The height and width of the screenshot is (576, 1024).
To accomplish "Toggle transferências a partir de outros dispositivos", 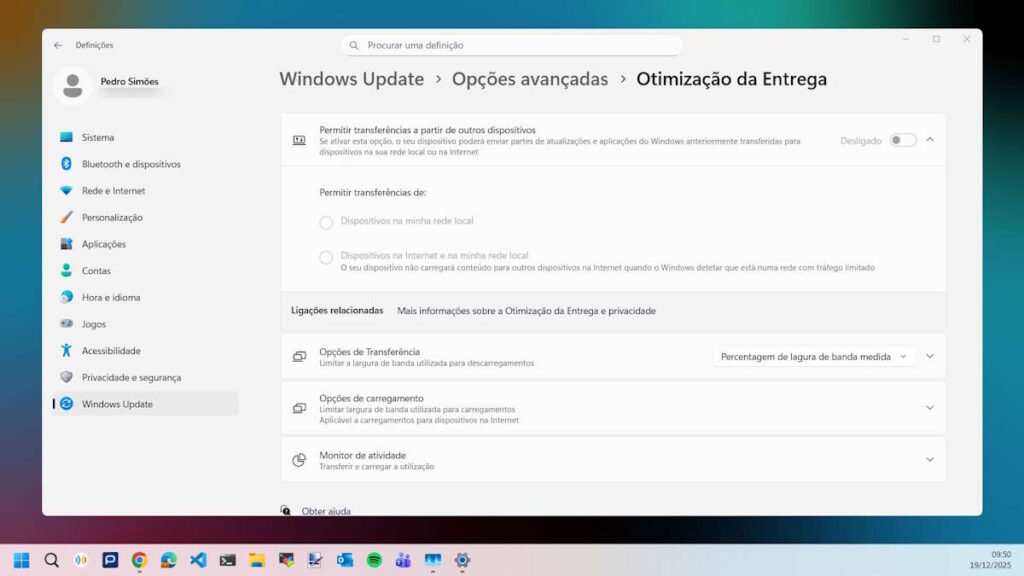I will [901, 140].
